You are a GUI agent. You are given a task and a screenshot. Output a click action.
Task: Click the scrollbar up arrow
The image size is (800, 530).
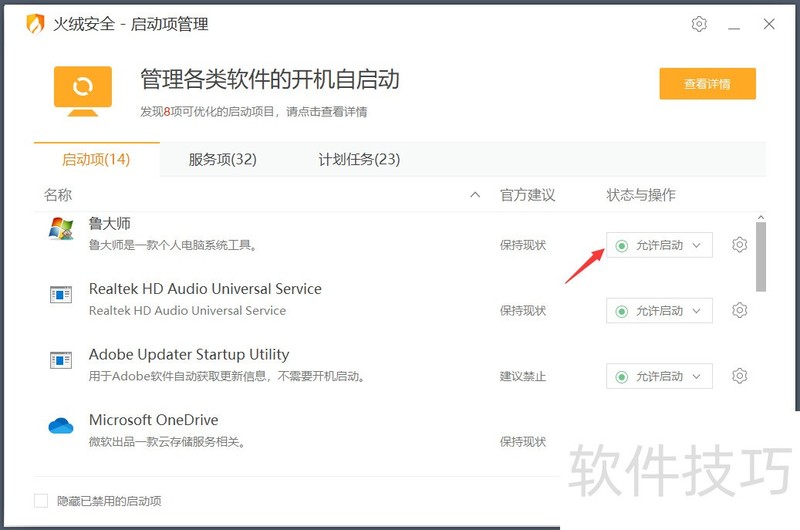[x=761, y=217]
